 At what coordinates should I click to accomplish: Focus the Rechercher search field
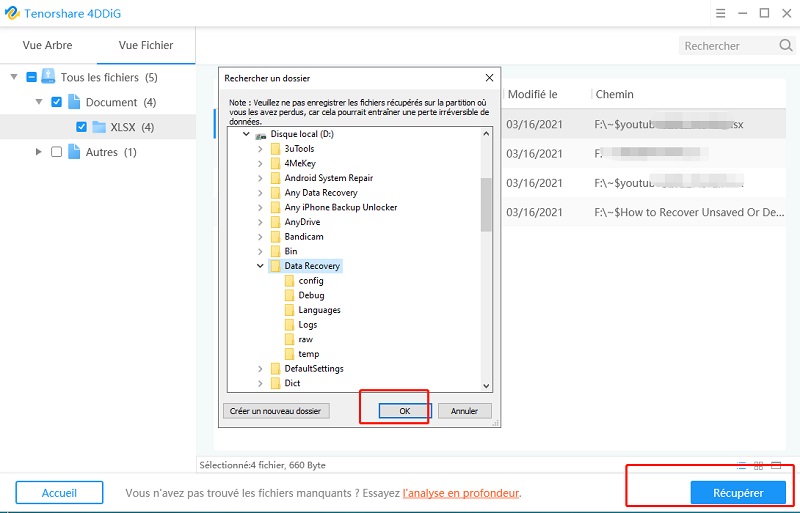point(729,45)
